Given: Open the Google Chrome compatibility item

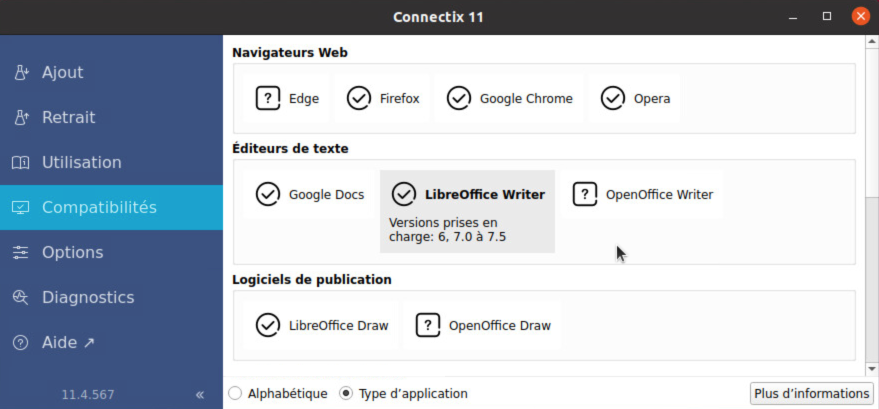Looking at the screenshot, I should point(510,98).
